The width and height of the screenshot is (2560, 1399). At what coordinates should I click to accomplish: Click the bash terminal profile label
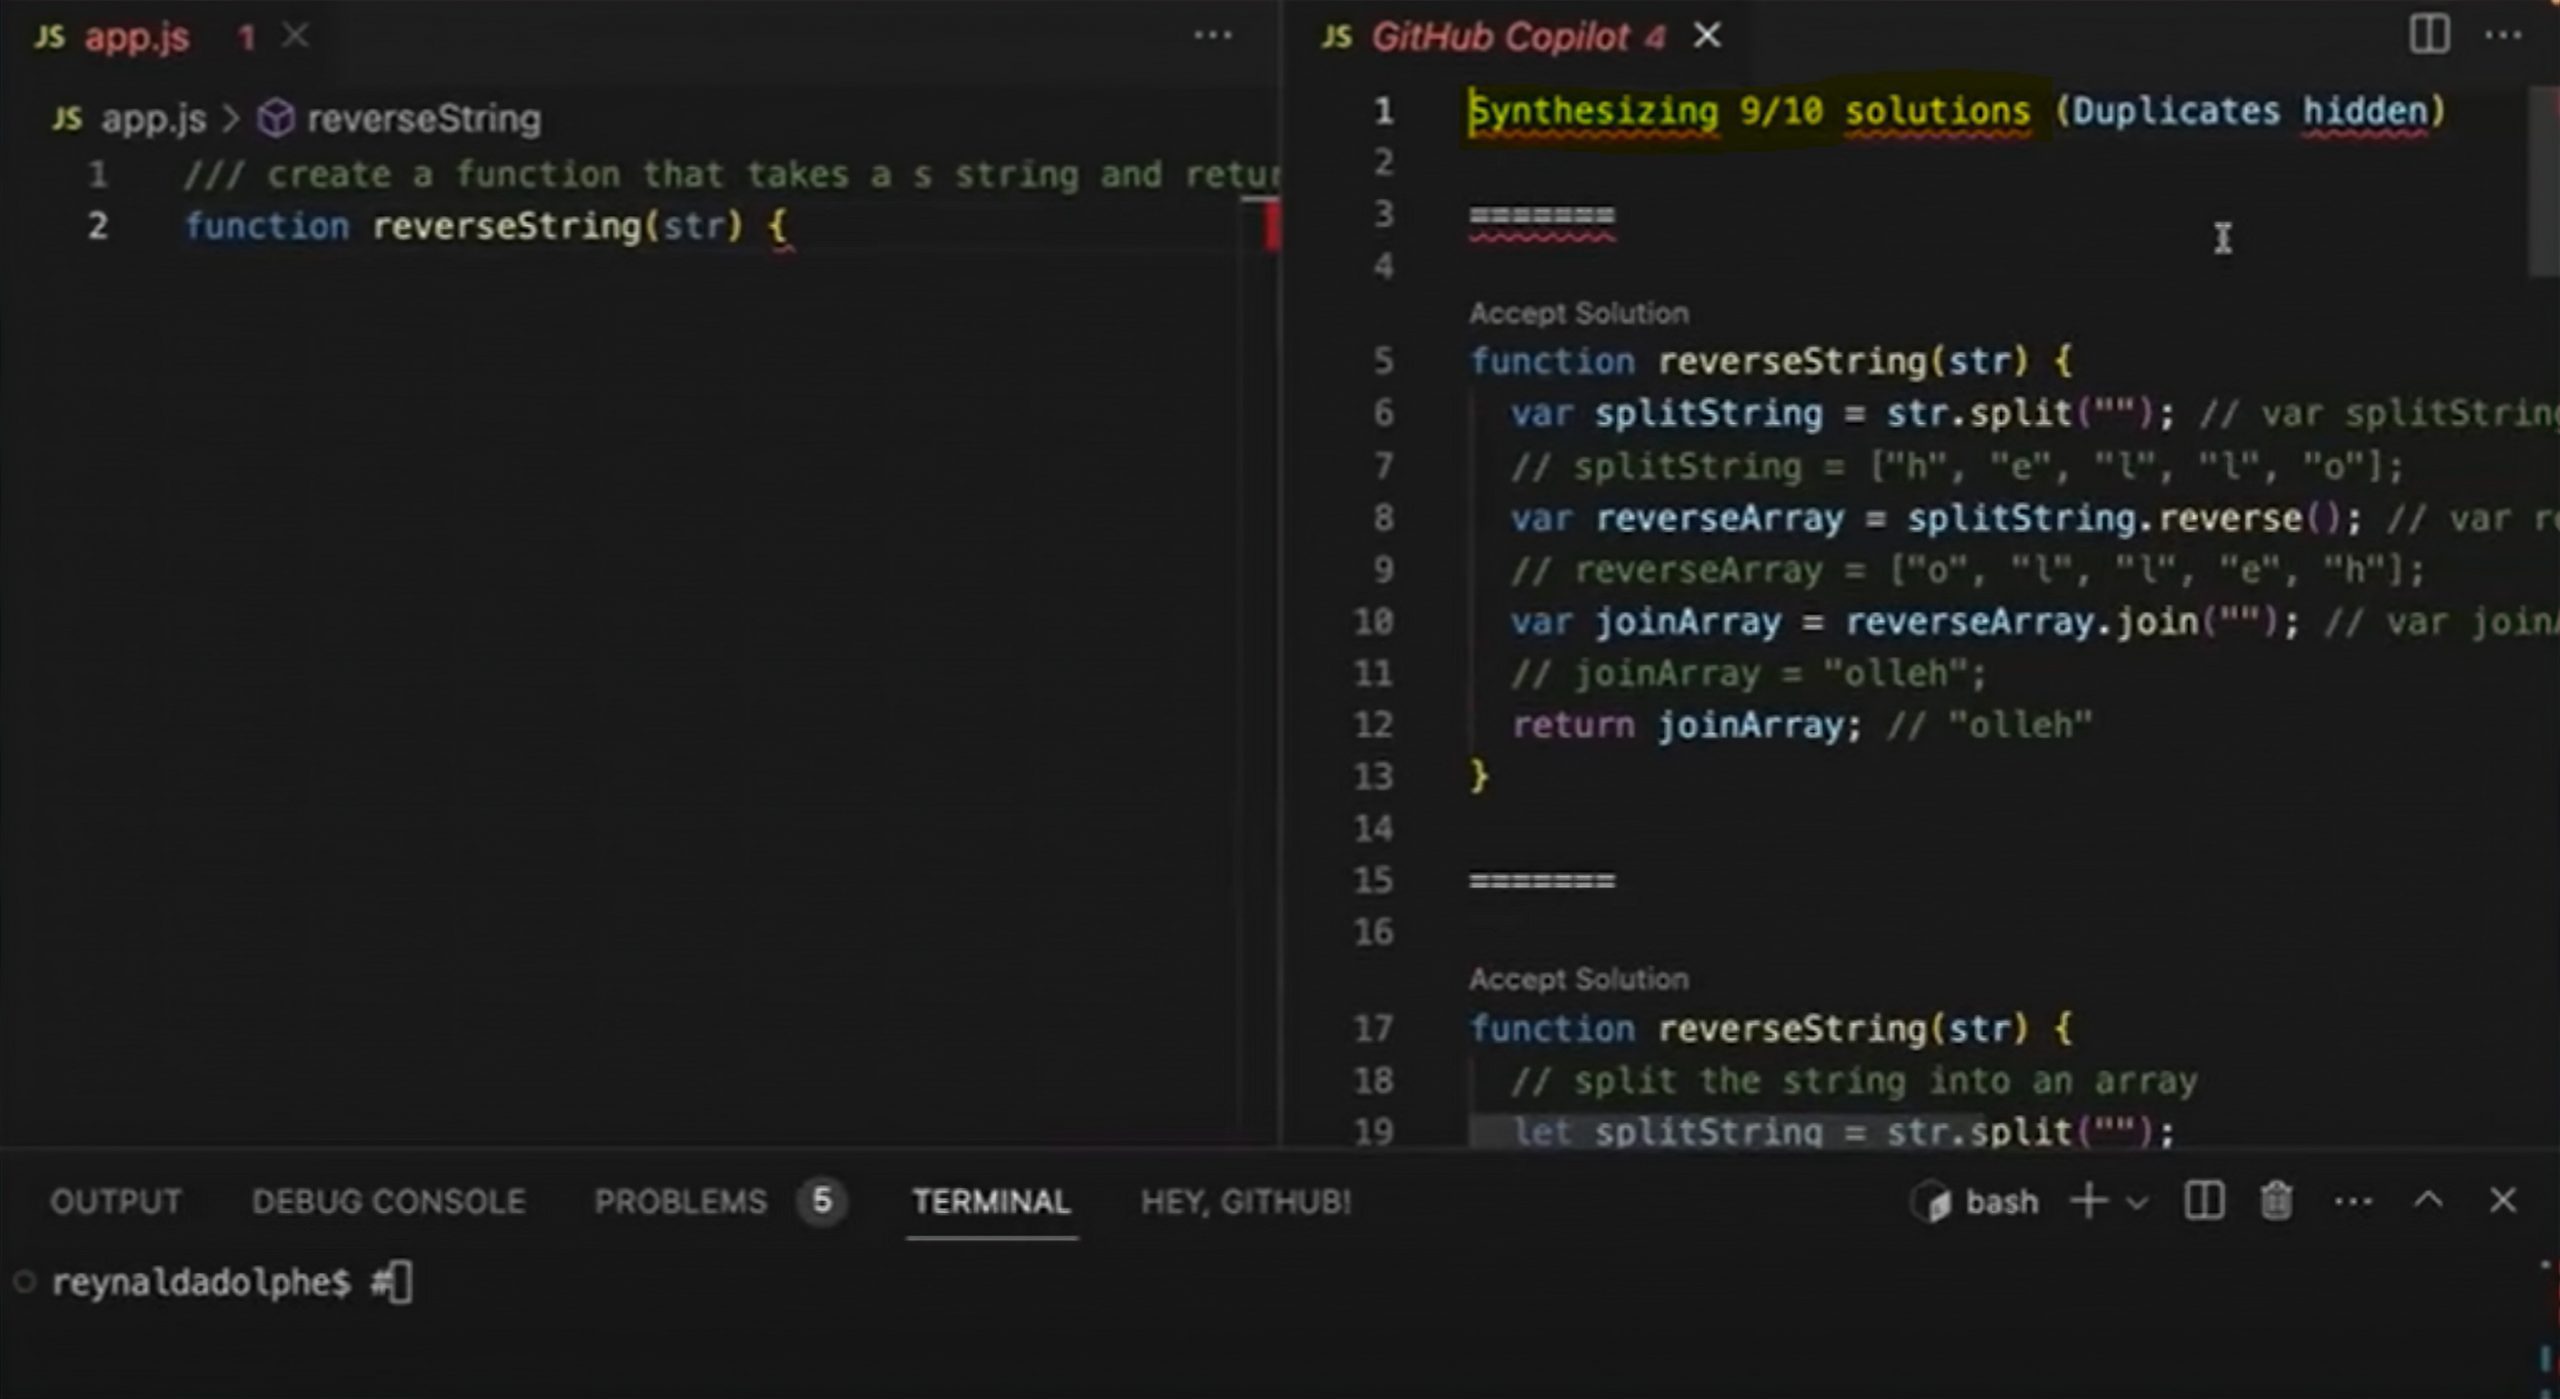point(2001,1201)
